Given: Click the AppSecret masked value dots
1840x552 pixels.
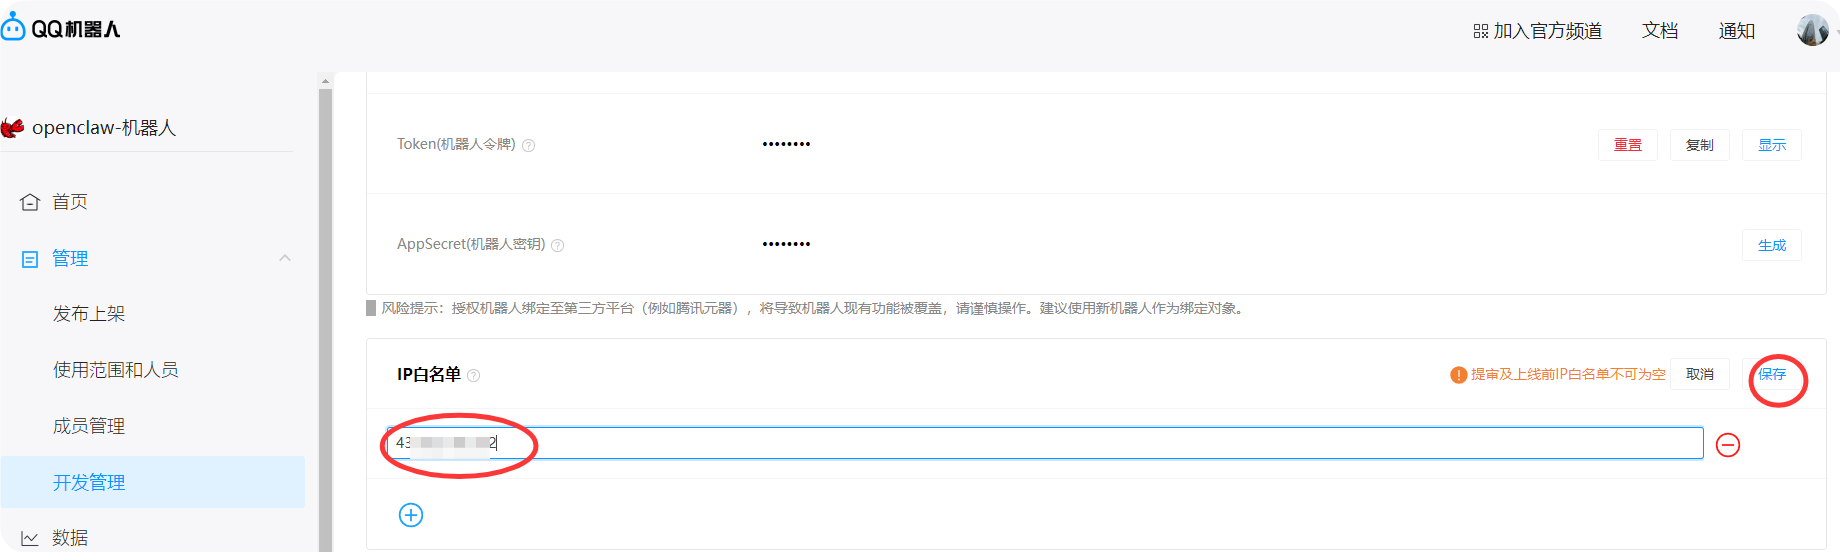Looking at the screenshot, I should click(786, 244).
